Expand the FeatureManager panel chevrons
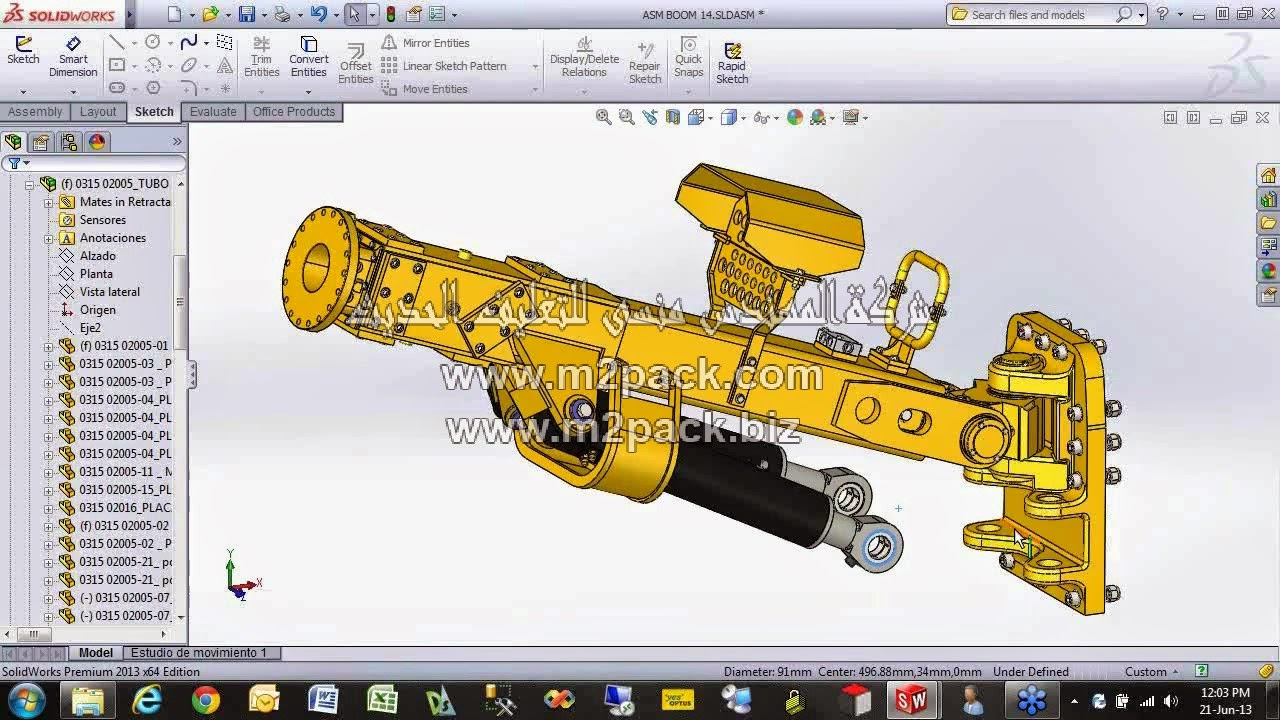 click(x=177, y=142)
